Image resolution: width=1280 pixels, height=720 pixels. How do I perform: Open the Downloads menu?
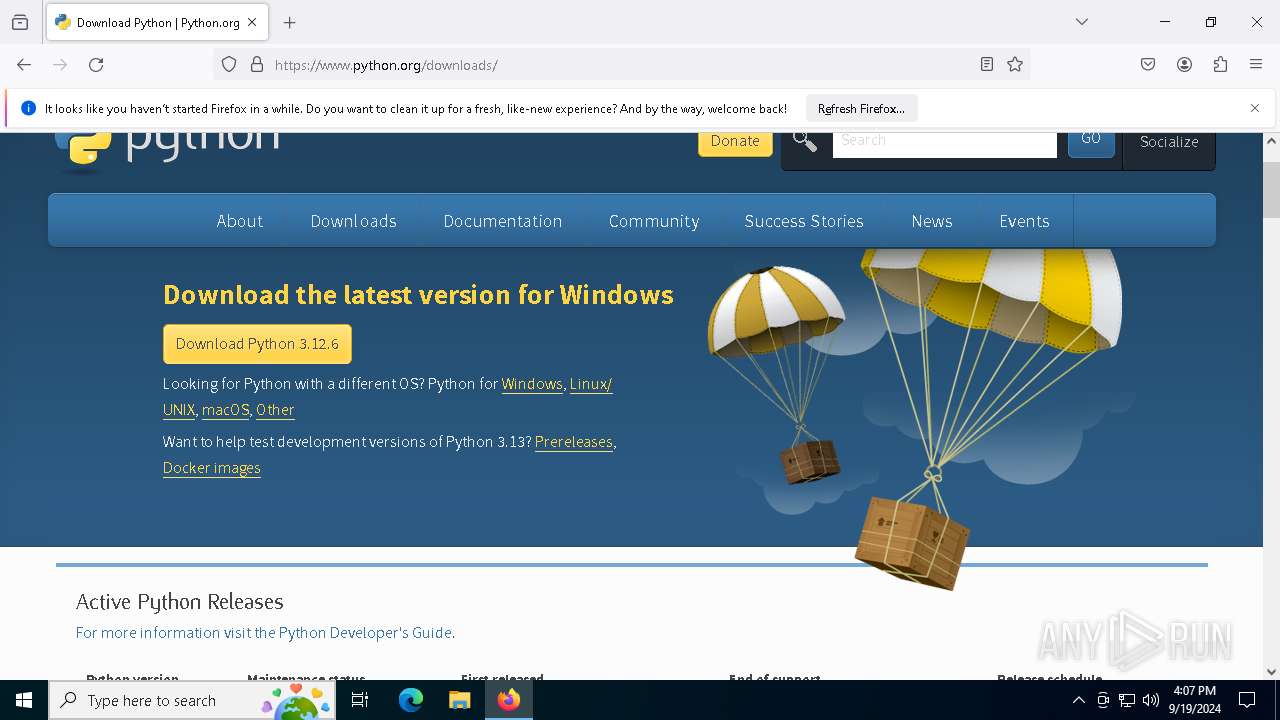click(354, 221)
